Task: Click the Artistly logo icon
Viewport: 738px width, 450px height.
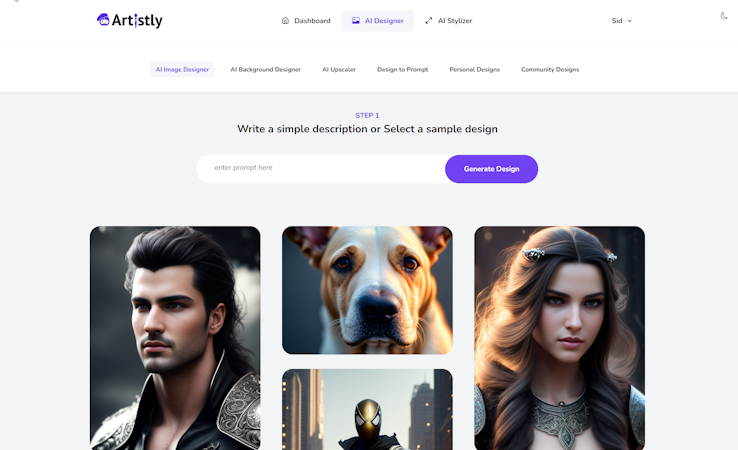Action: (x=103, y=20)
